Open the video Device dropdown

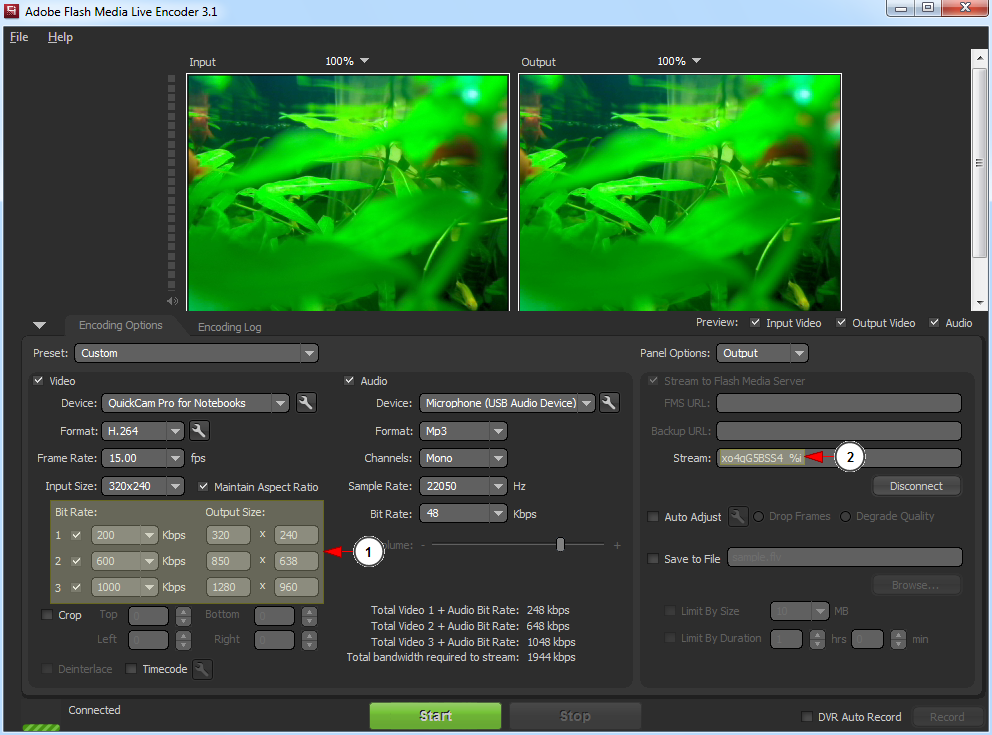click(195, 403)
